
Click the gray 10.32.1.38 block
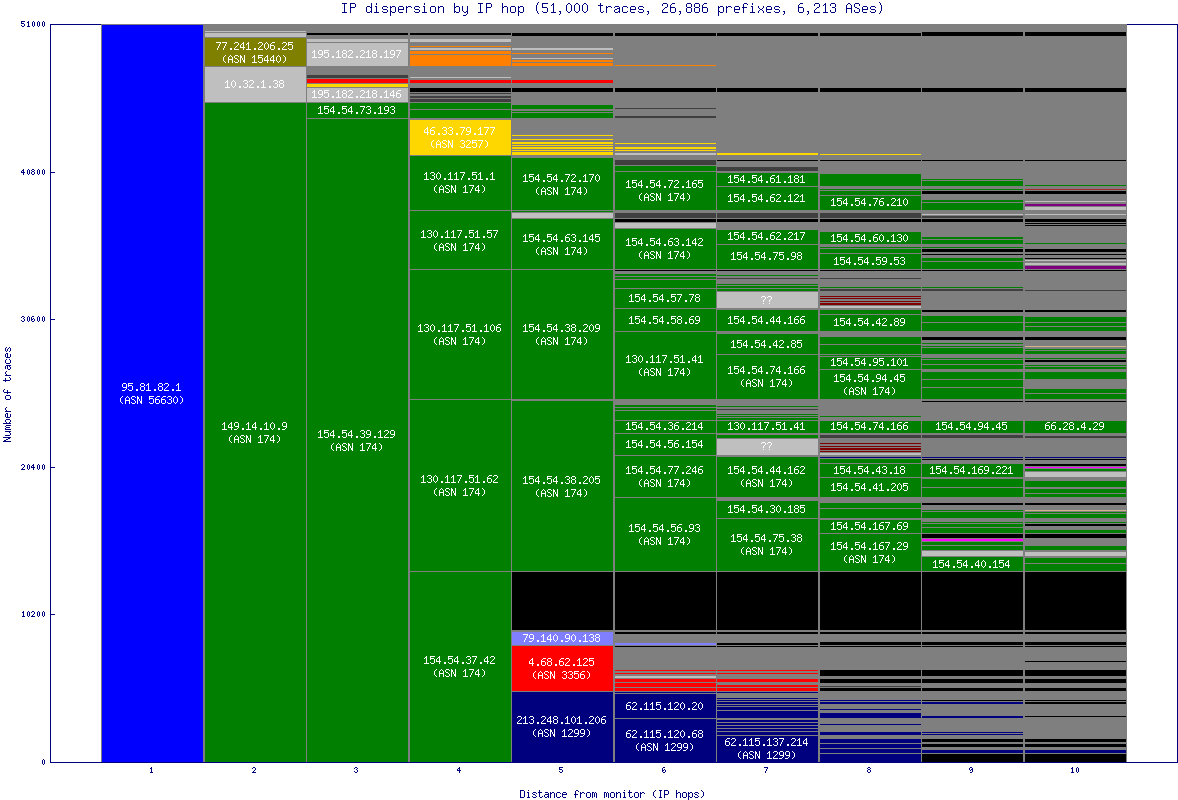(254, 85)
